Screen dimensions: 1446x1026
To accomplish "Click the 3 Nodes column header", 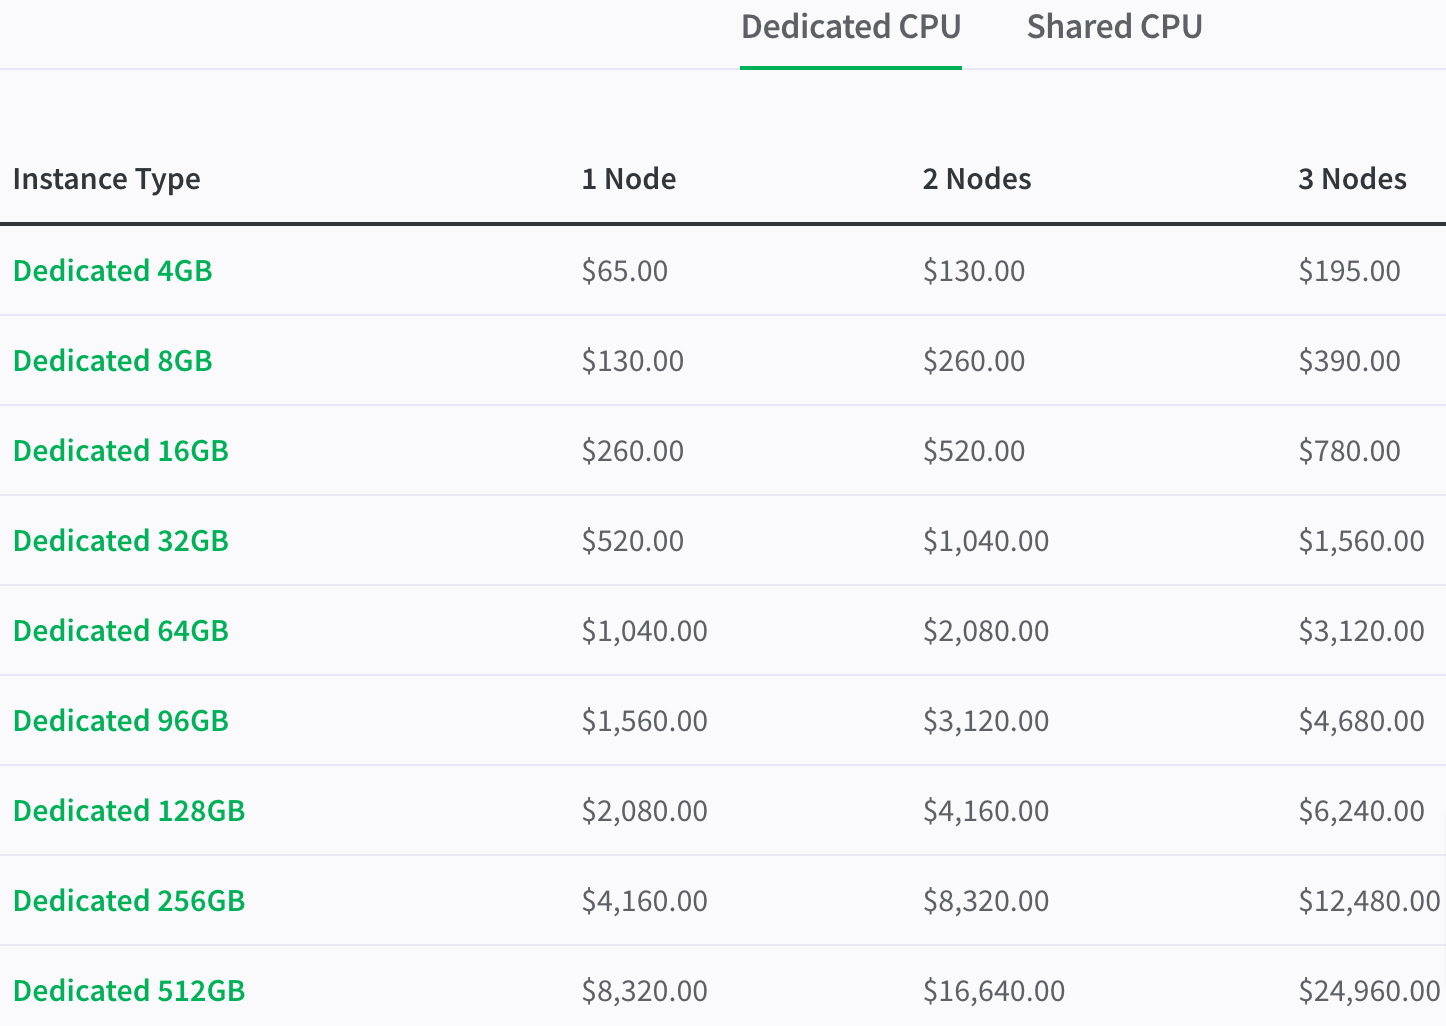I will point(1352,179).
